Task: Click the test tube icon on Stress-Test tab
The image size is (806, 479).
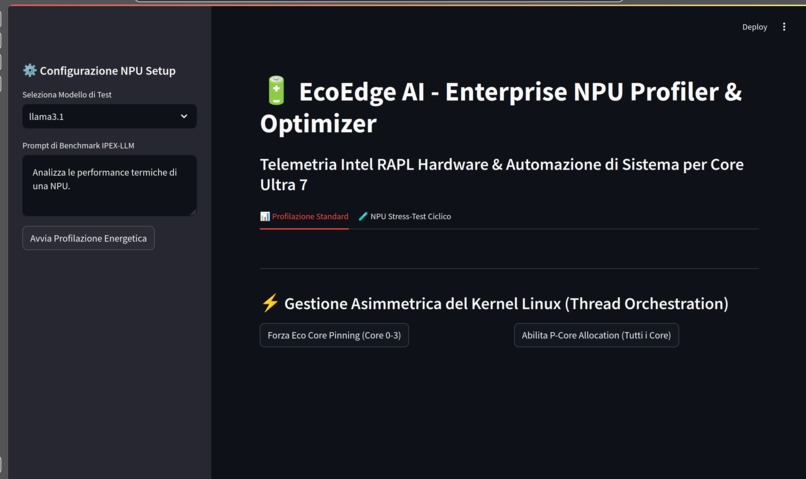Action: tap(363, 216)
